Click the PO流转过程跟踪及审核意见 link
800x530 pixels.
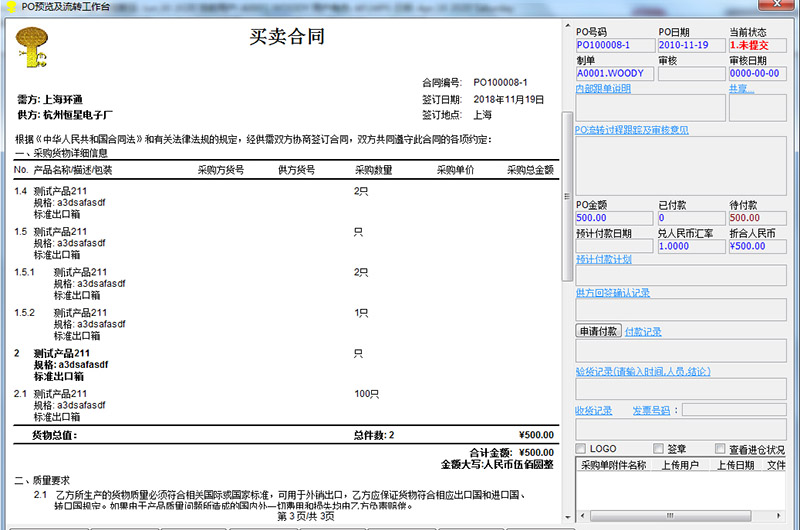pos(632,130)
